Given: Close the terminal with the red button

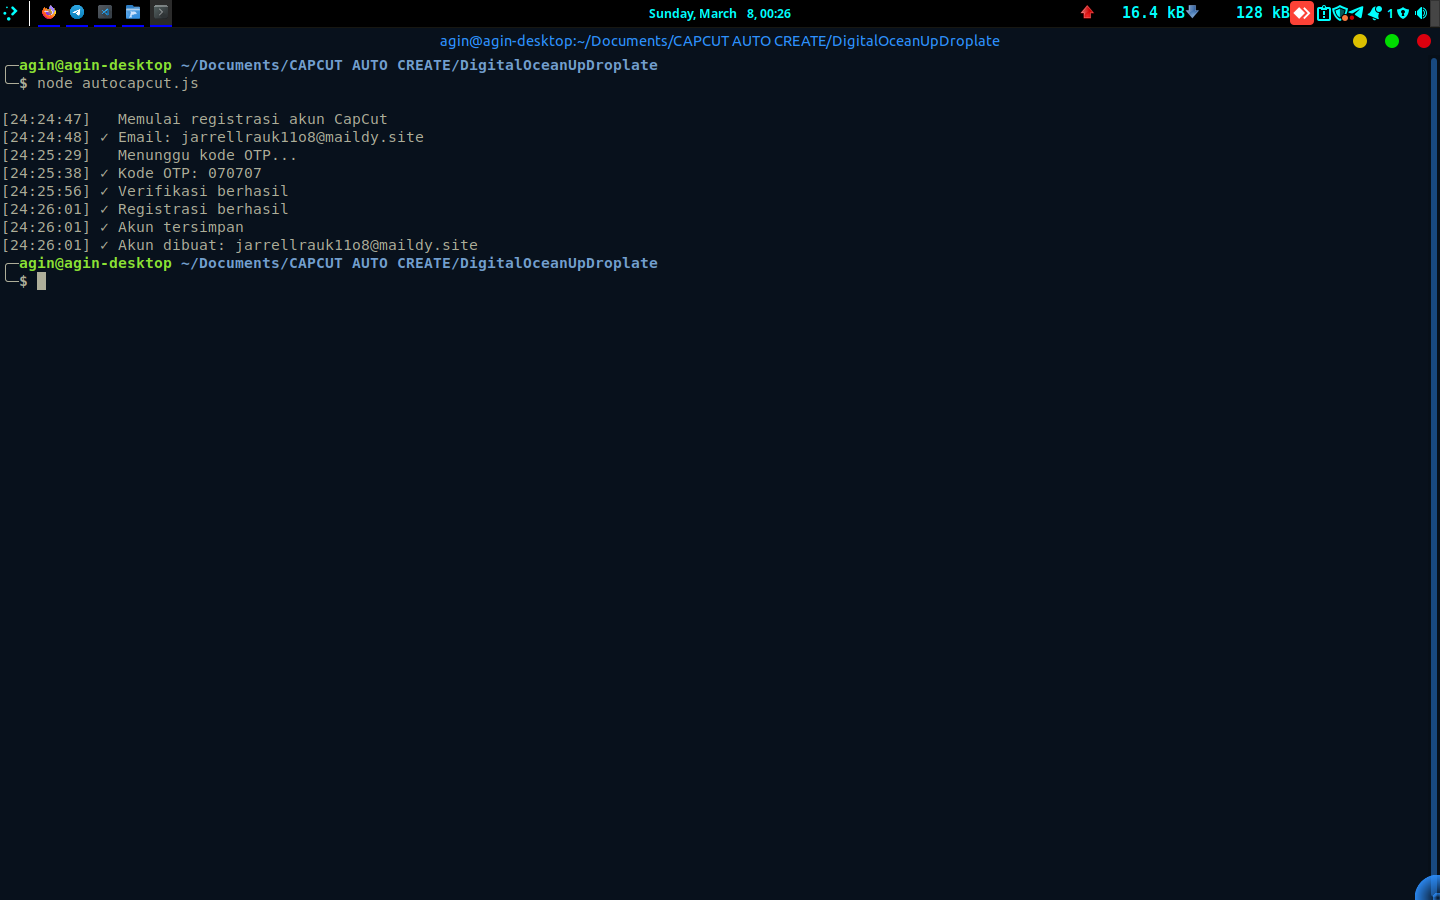Looking at the screenshot, I should [1424, 41].
